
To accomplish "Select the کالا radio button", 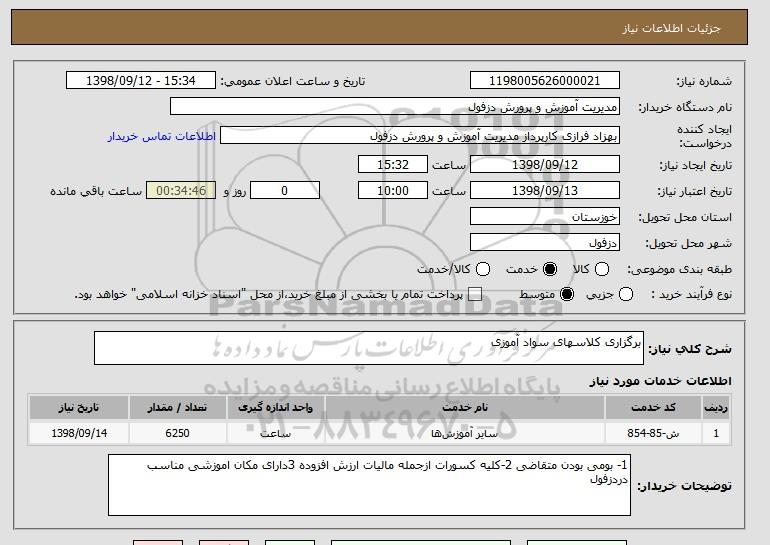I will click(602, 269).
